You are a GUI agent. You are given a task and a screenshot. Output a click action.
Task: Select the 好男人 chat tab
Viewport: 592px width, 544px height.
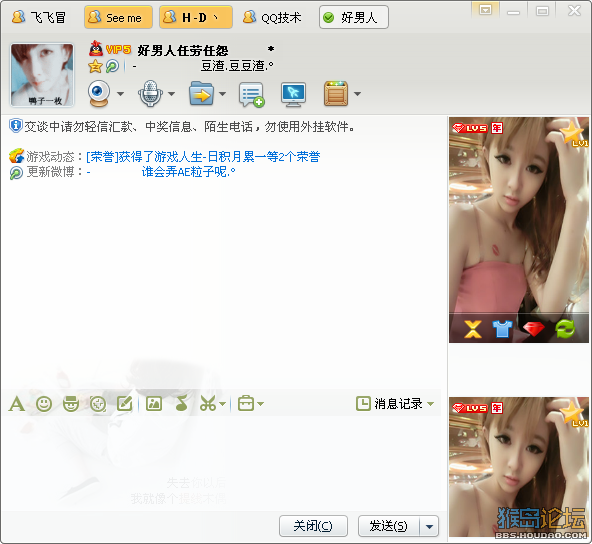click(x=354, y=17)
